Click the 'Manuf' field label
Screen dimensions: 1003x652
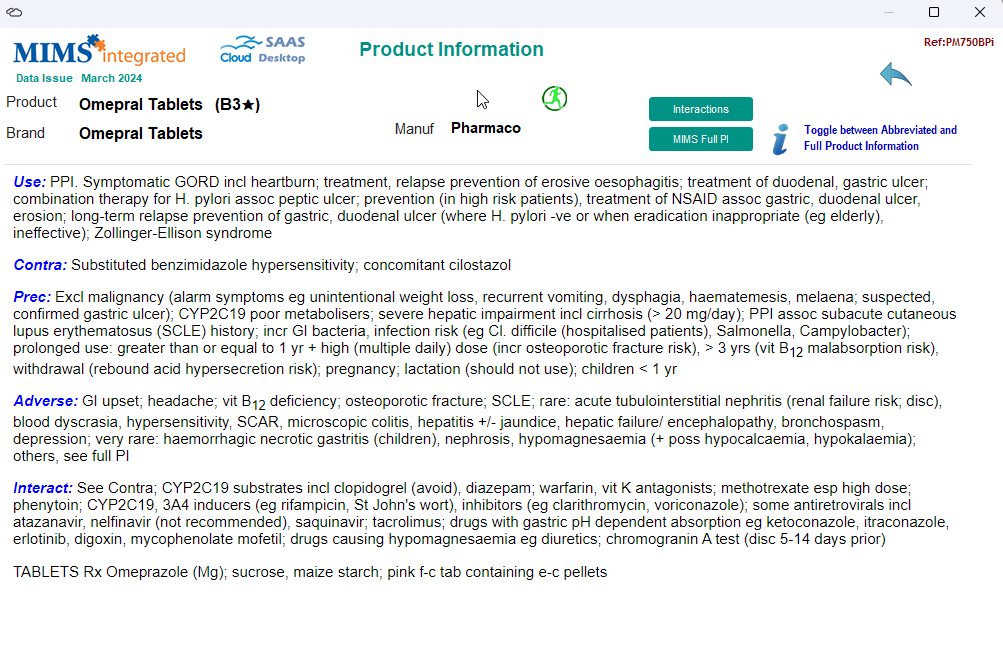click(x=415, y=129)
